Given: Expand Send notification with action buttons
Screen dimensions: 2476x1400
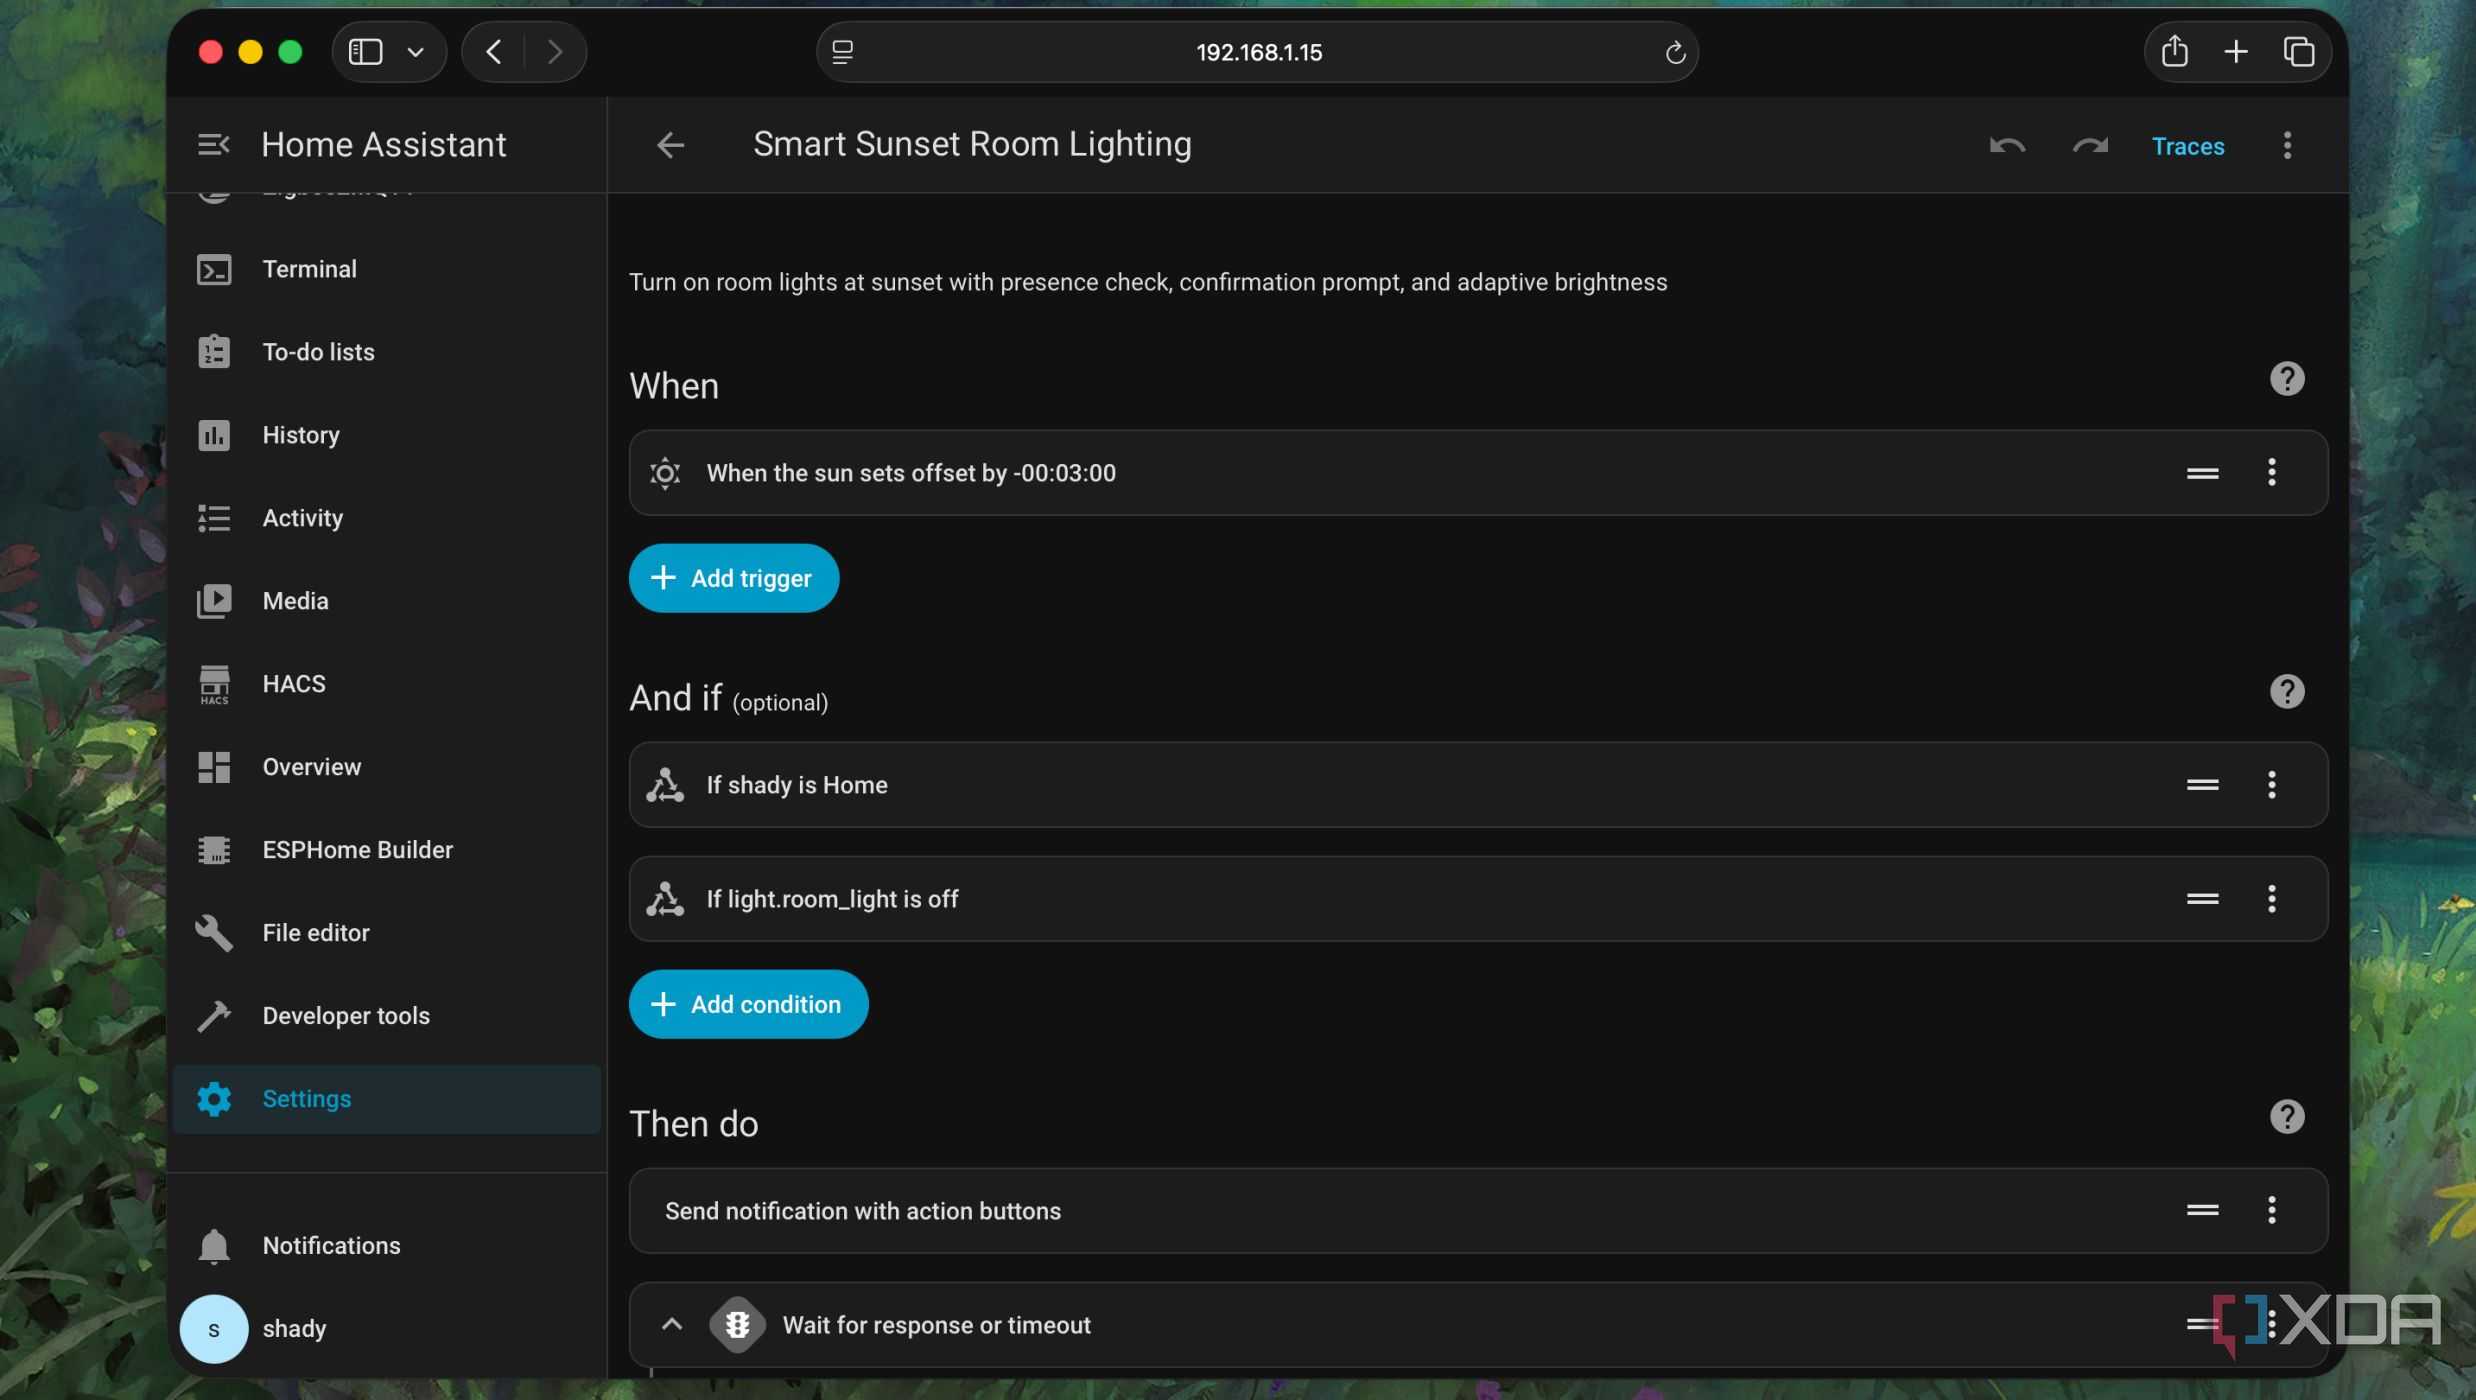Looking at the screenshot, I should coord(1477,1211).
